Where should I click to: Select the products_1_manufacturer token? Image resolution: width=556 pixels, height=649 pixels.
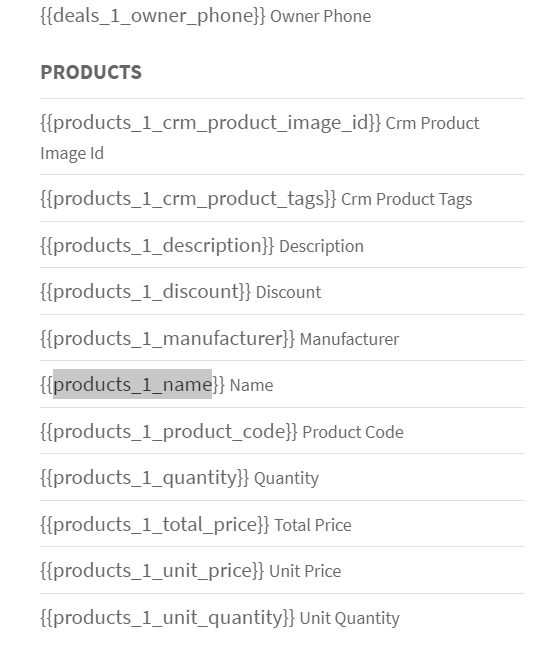167,339
